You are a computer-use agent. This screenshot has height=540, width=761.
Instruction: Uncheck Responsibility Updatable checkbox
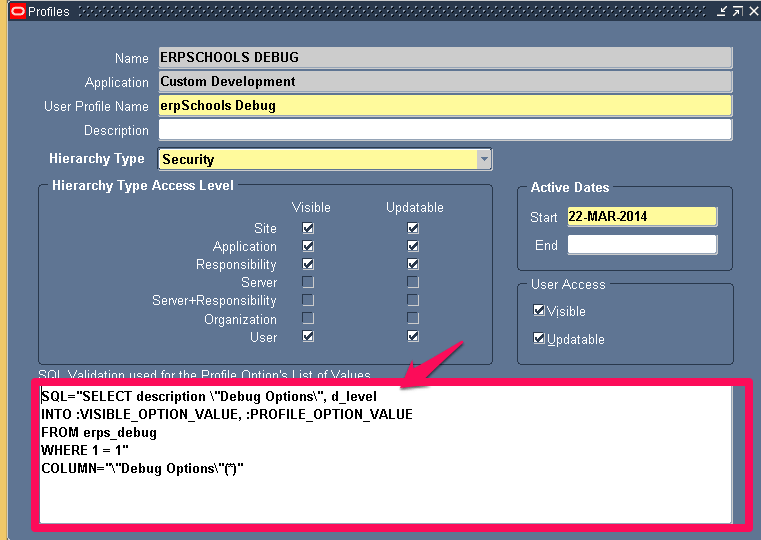(x=413, y=264)
